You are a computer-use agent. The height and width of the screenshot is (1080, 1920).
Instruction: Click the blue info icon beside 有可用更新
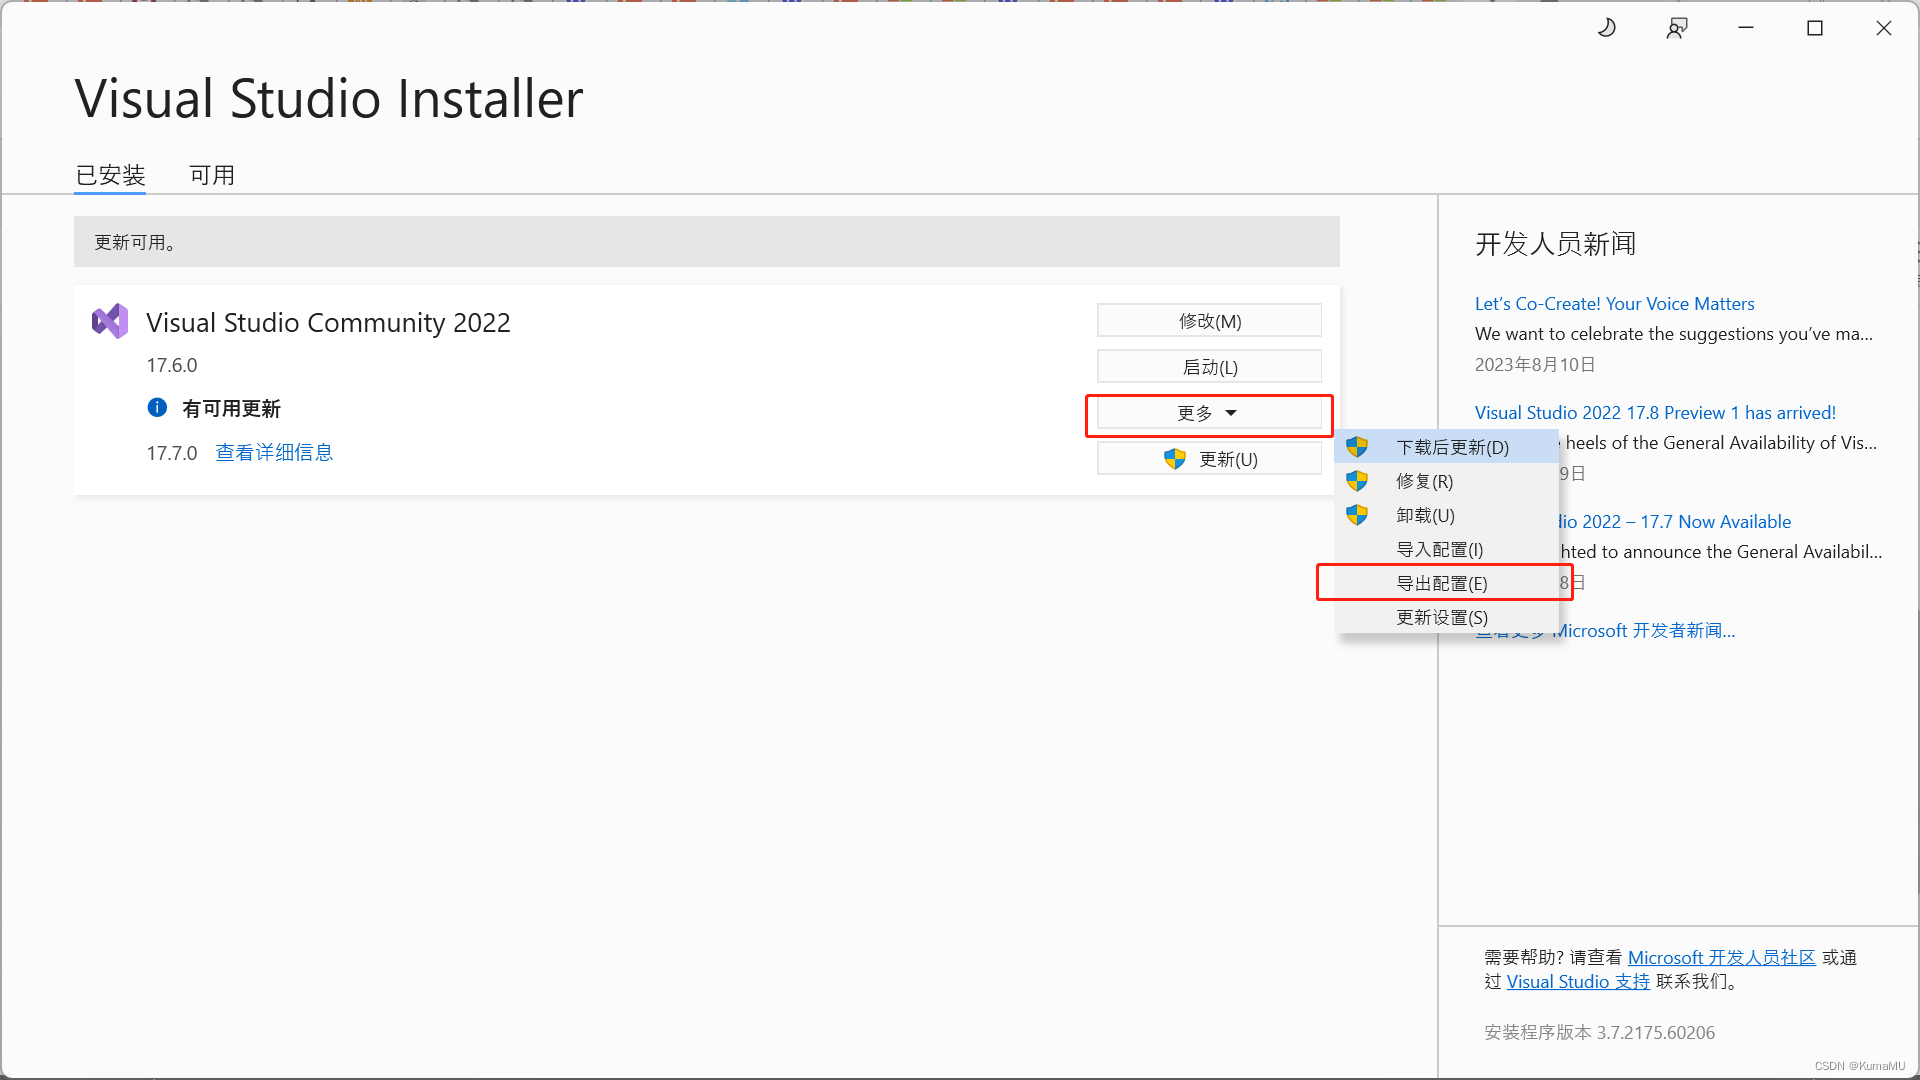(x=157, y=408)
